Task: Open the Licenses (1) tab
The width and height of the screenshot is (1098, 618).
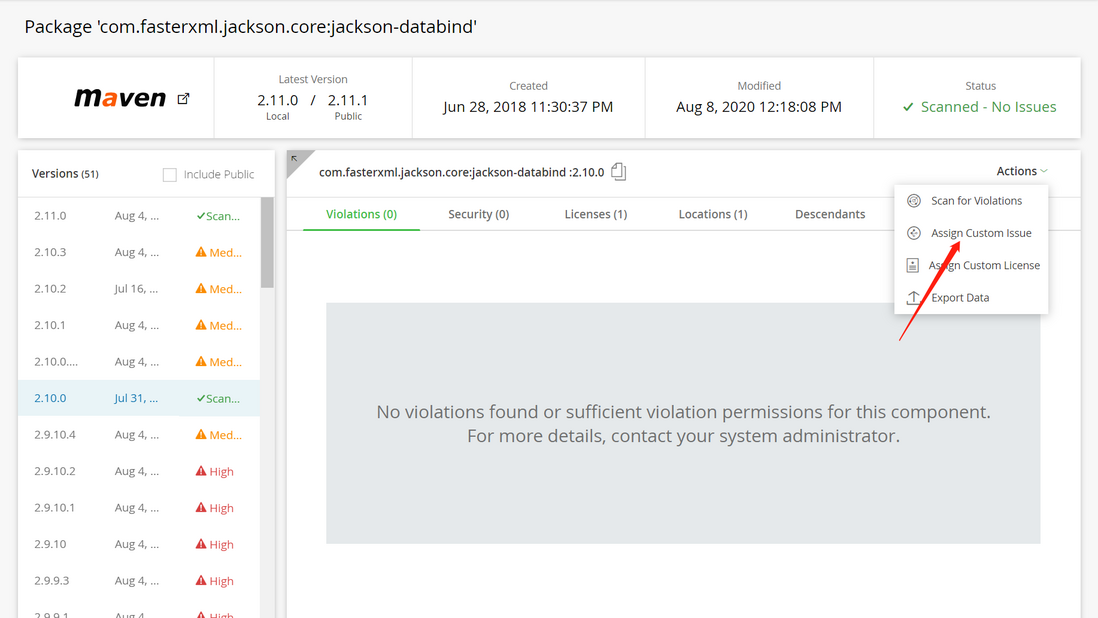Action: [x=596, y=214]
